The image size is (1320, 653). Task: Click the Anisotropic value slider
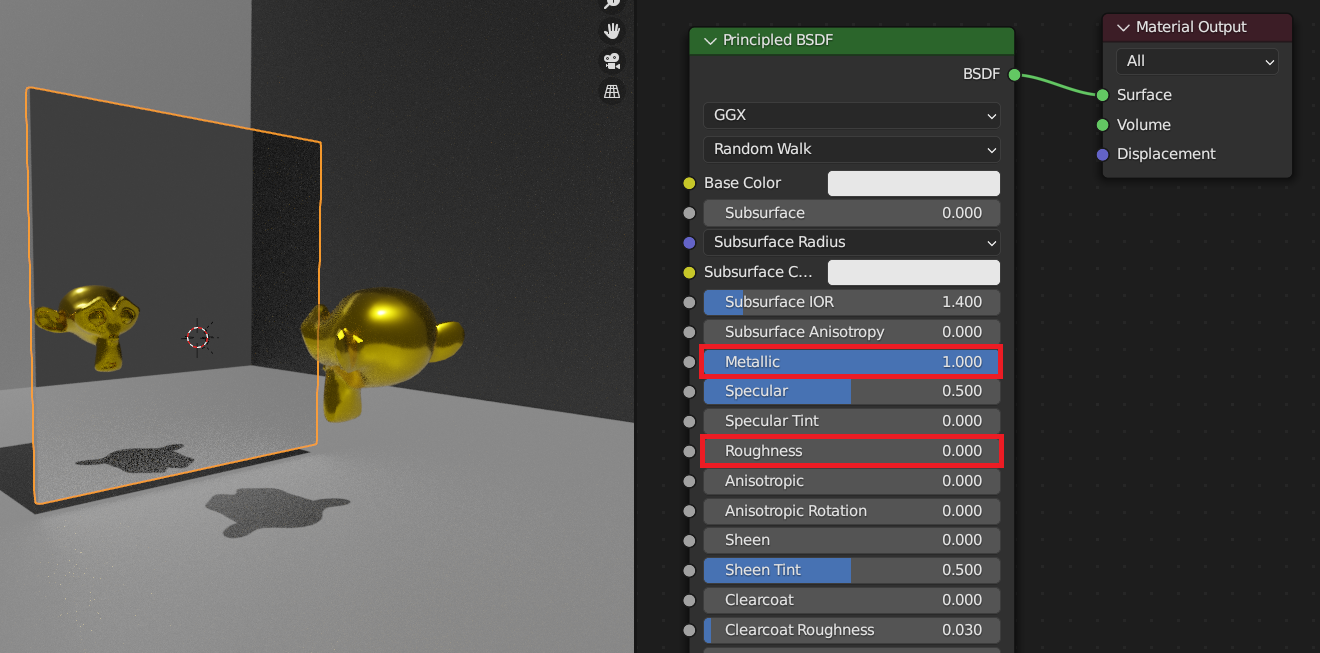tap(851, 481)
